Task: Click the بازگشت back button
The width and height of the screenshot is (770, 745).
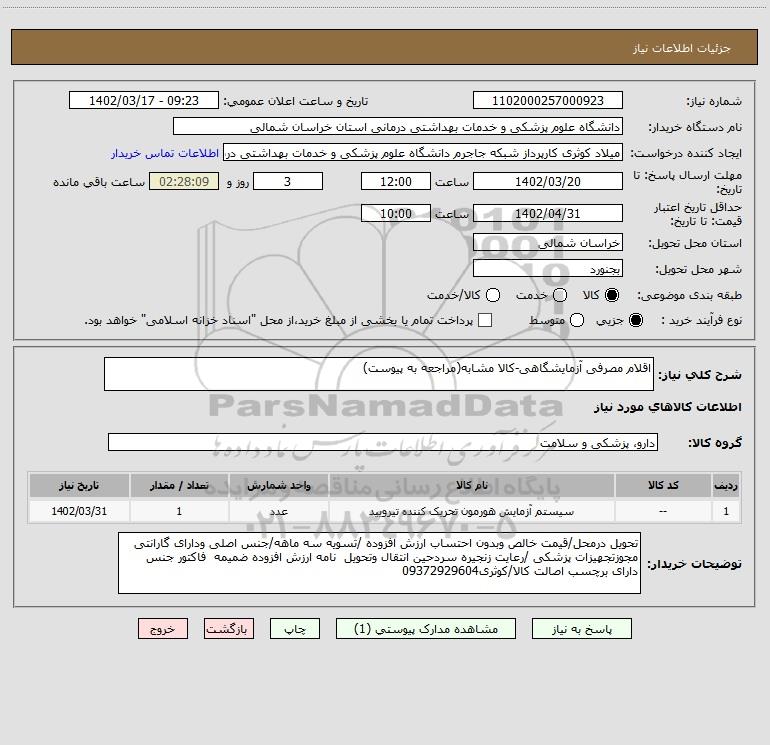Action: pos(229,629)
